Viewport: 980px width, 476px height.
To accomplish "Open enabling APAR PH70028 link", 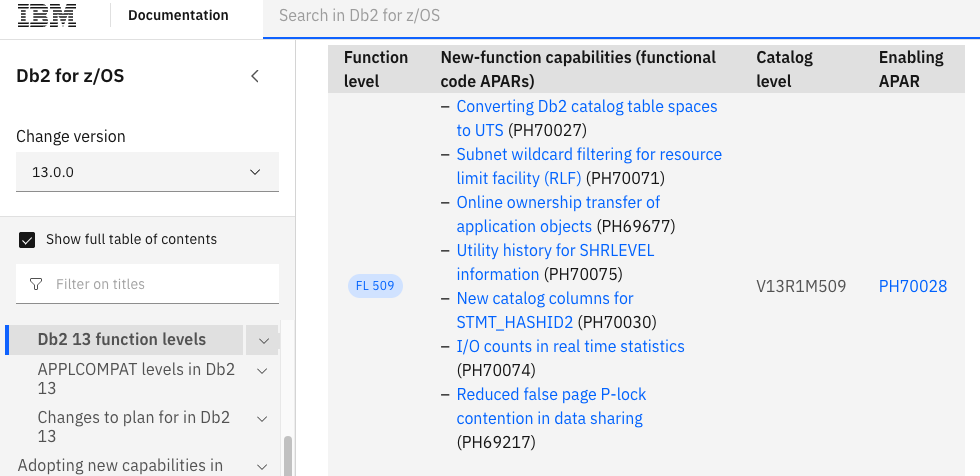I will tap(912, 286).
